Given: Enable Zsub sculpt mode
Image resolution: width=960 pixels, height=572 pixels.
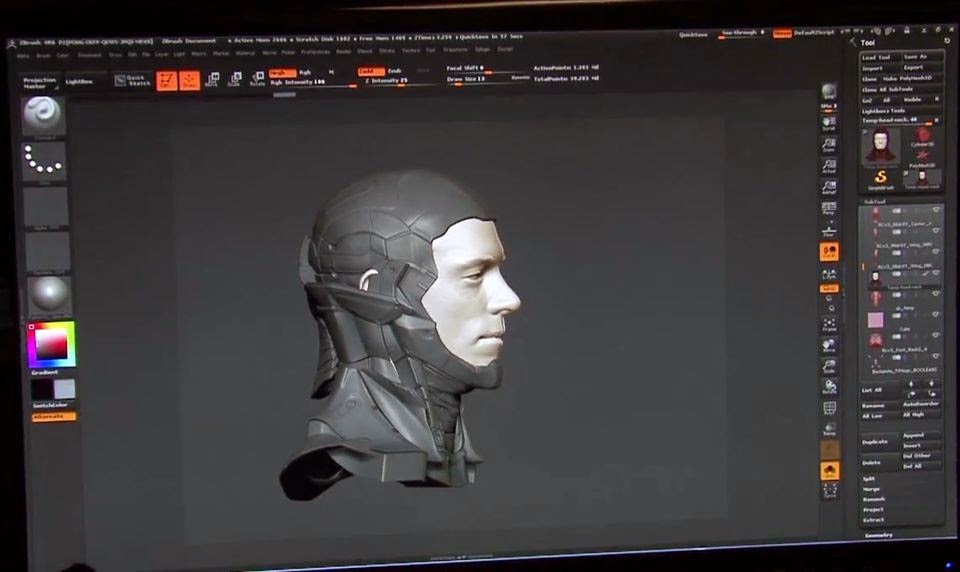Looking at the screenshot, I should point(394,71).
